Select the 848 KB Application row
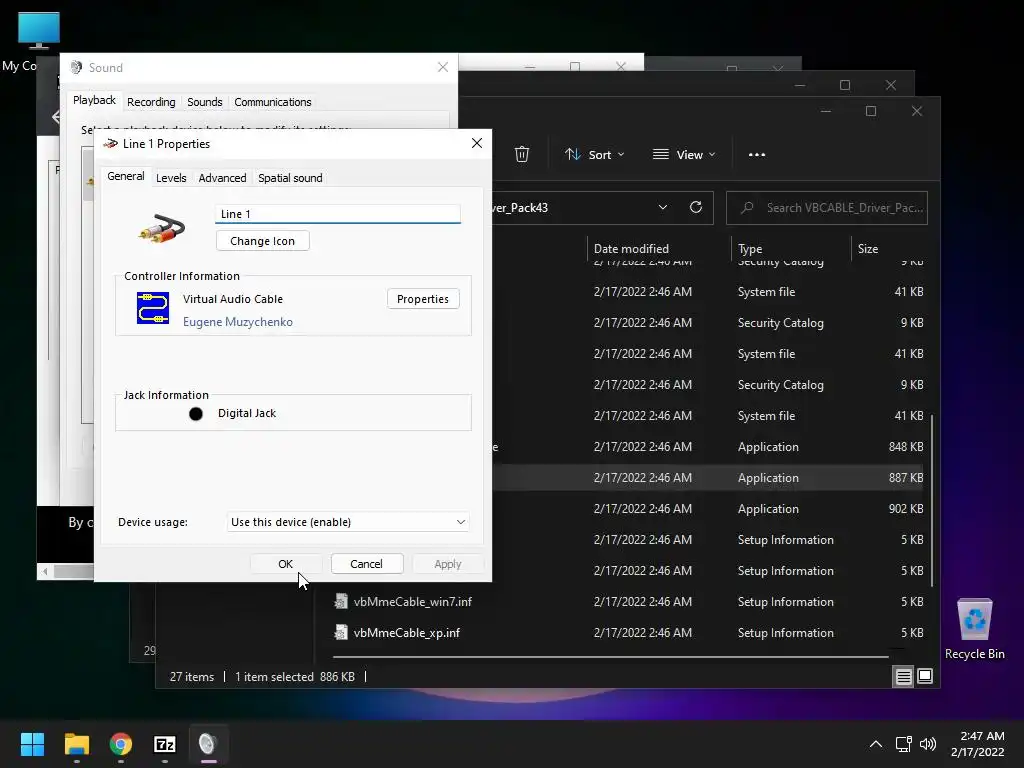The height and width of the screenshot is (768, 1024). click(710, 447)
